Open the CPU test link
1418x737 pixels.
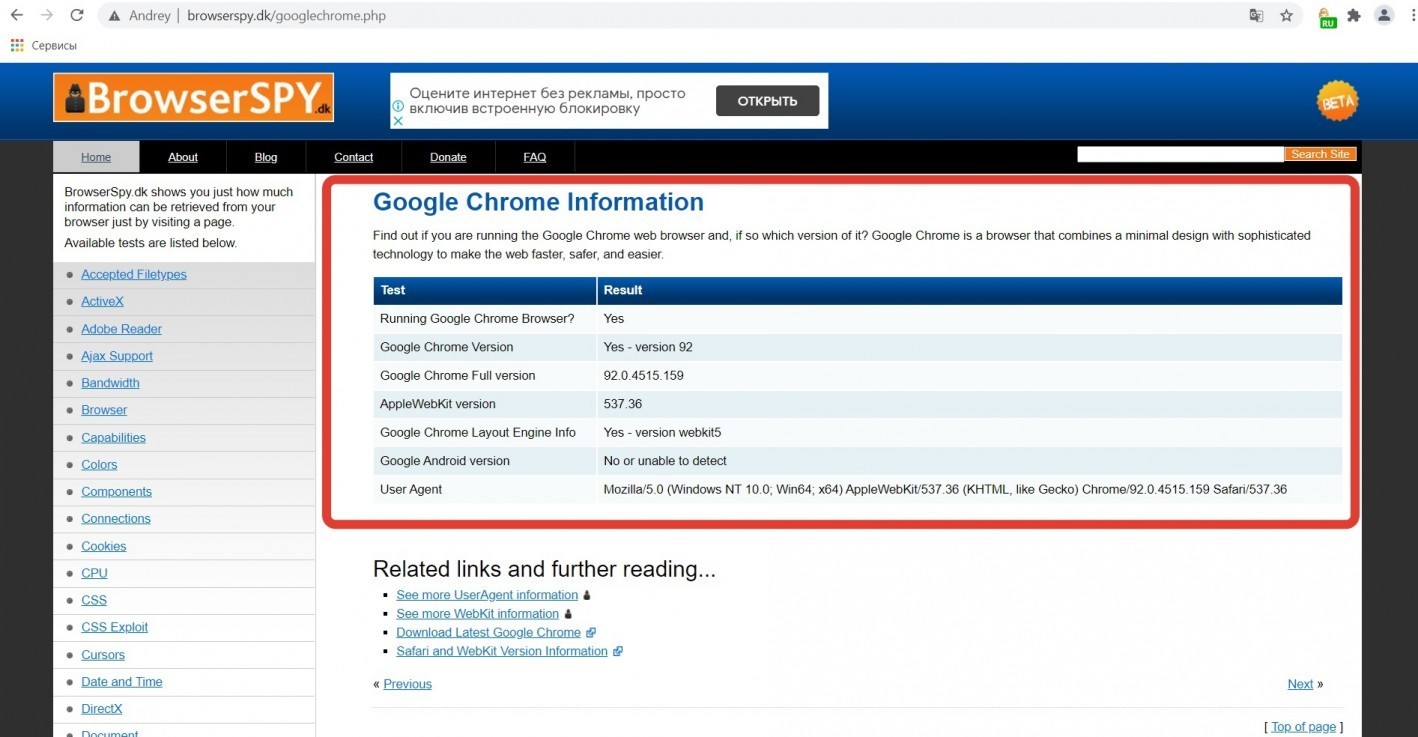[x=94, y=573]
